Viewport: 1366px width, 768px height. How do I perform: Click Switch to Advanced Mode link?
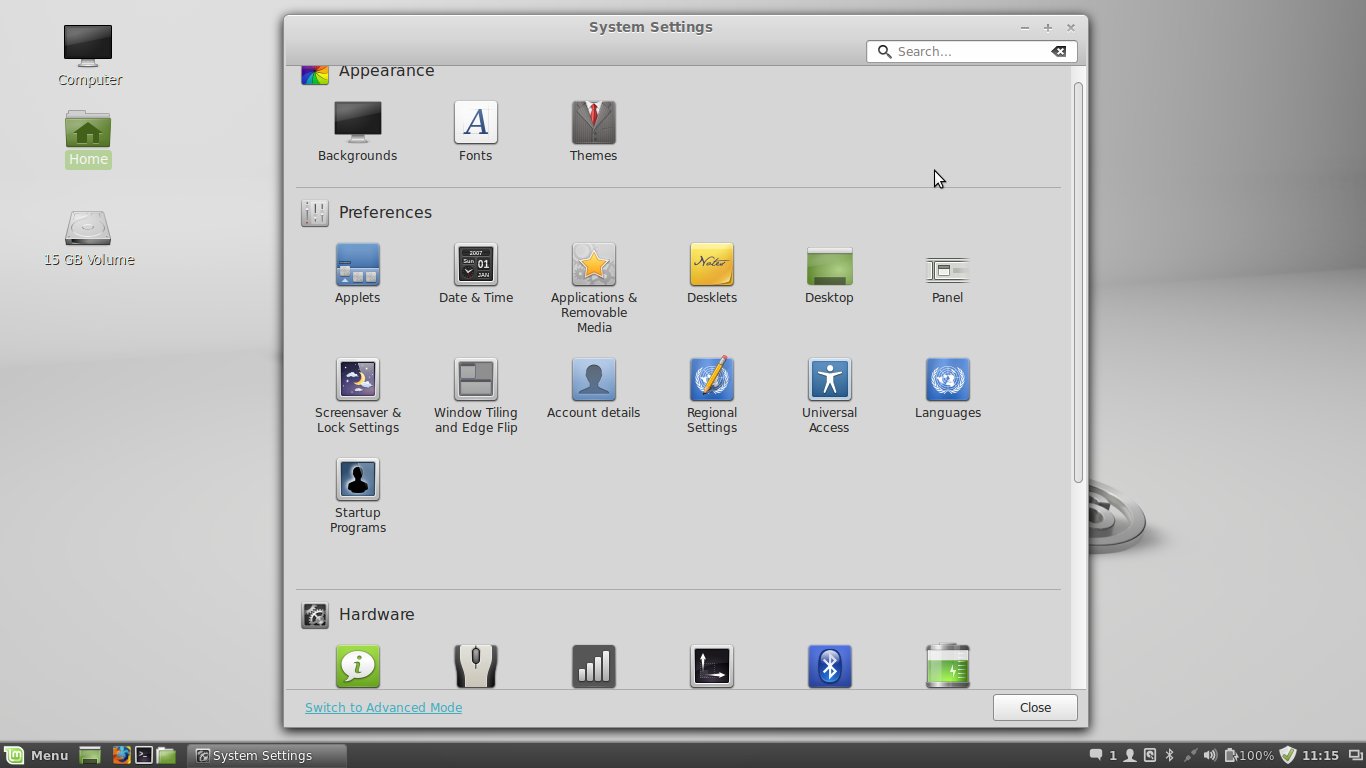[383, 708]
